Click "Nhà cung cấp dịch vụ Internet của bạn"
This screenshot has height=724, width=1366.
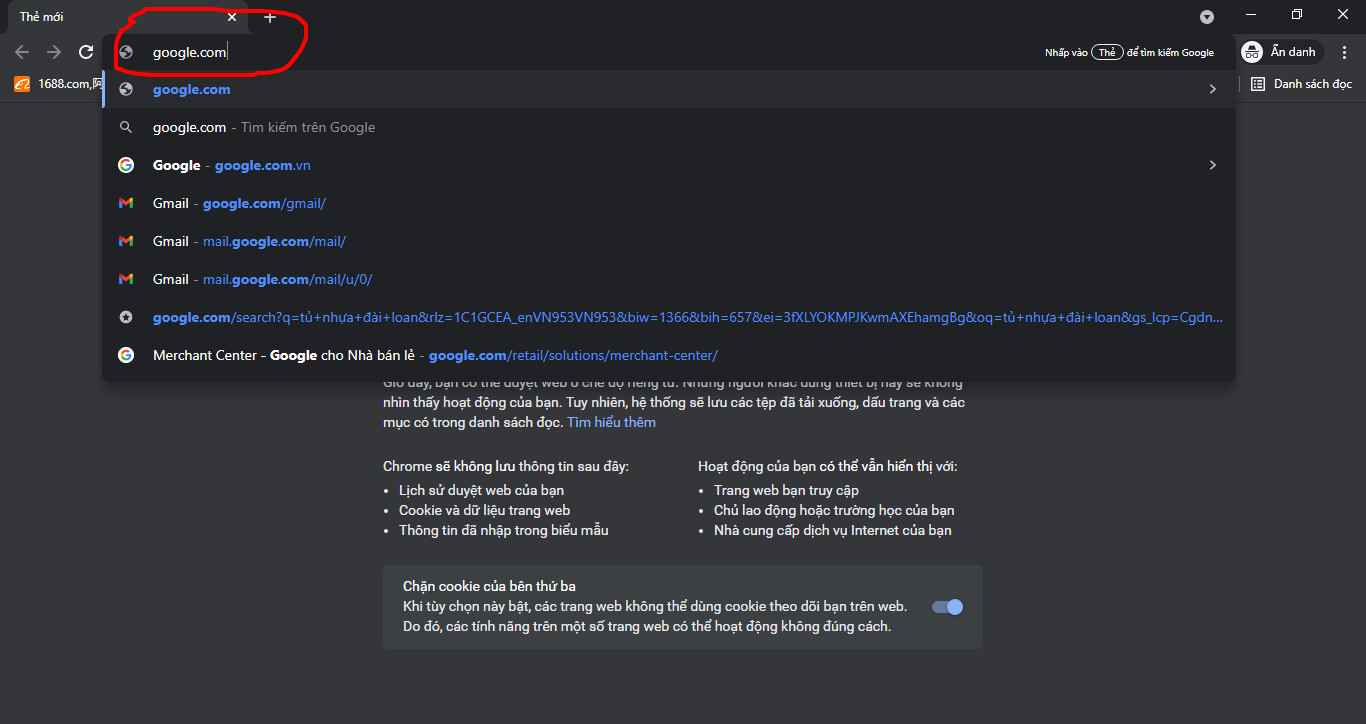coord(833,530)
